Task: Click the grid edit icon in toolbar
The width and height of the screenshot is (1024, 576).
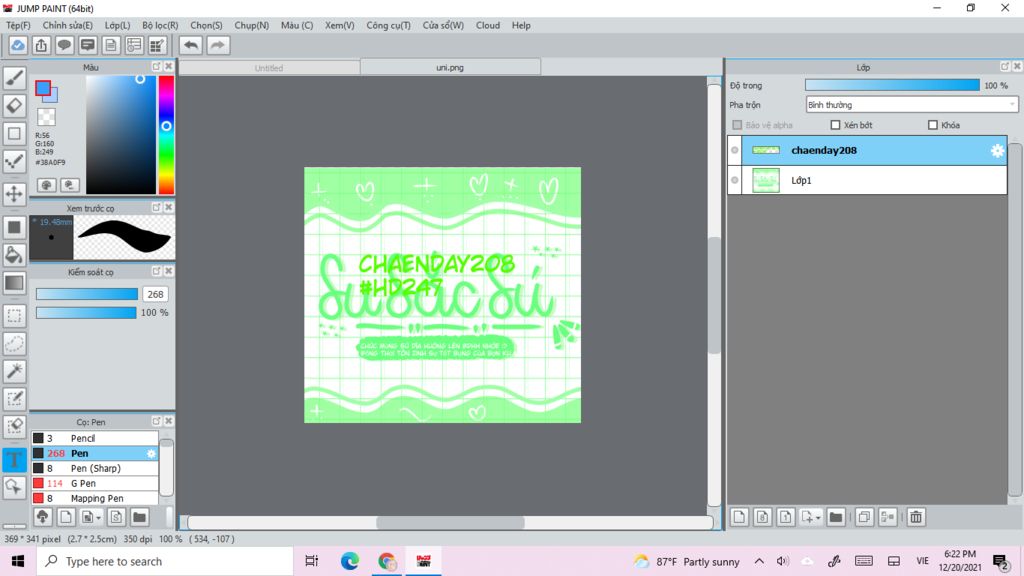Action: 157,45
